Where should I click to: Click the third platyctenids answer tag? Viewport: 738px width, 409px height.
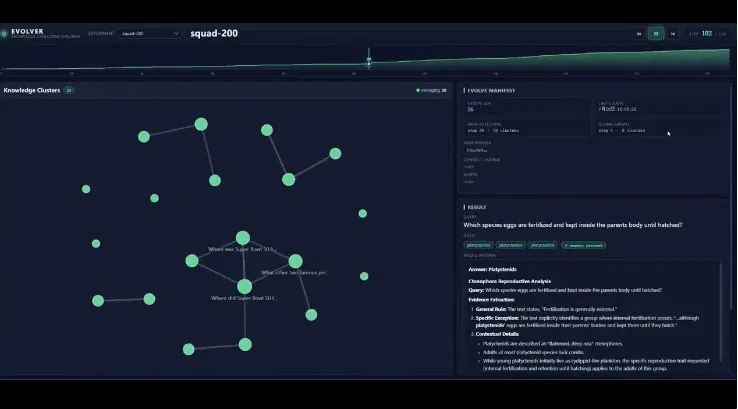[542, 245]
